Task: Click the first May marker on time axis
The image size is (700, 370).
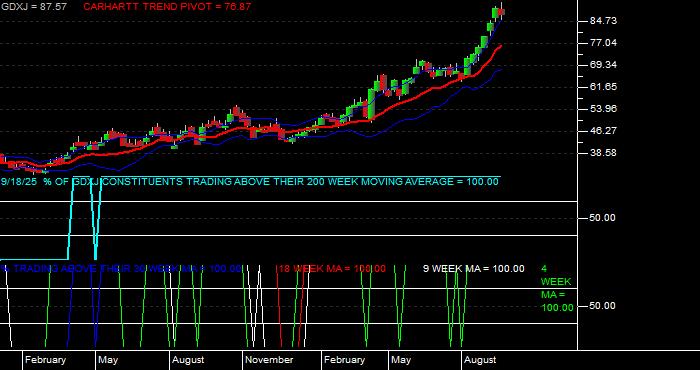Action: 108,360
